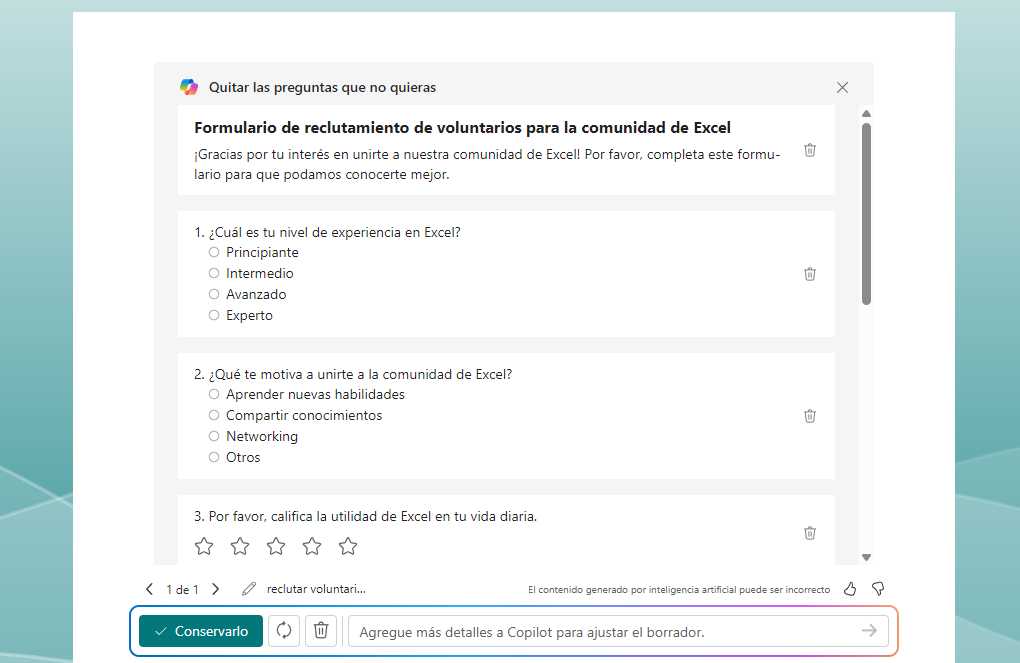Remove question 2 about motivation to join
The image size is (1020, 663).
click(809, 416)
